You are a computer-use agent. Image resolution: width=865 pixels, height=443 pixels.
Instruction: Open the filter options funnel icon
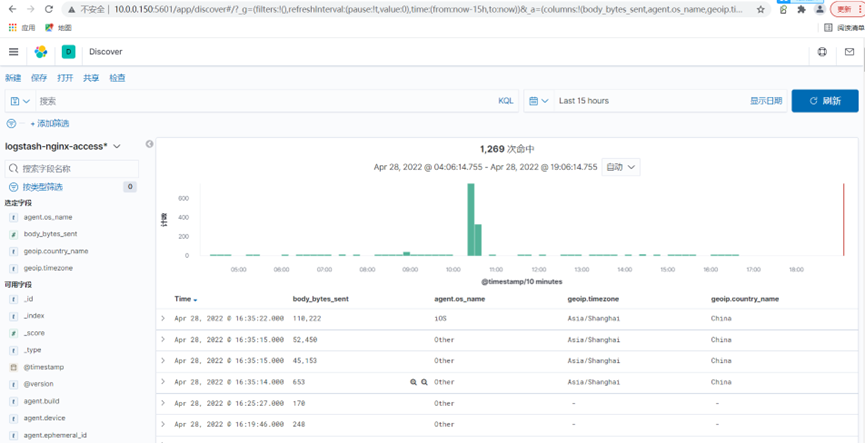coord(10,124)
